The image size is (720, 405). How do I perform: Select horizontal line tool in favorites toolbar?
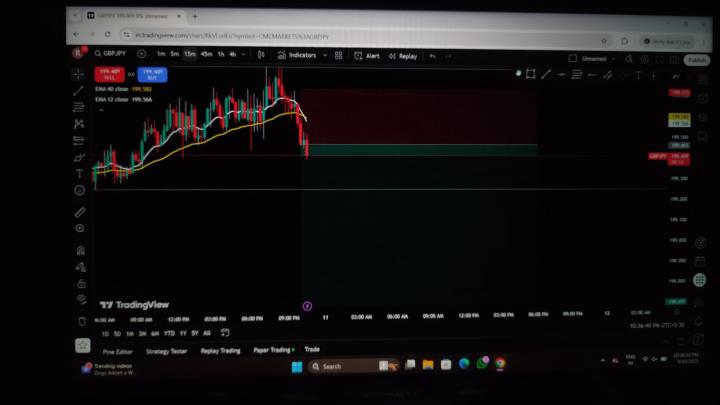[562, 74]
